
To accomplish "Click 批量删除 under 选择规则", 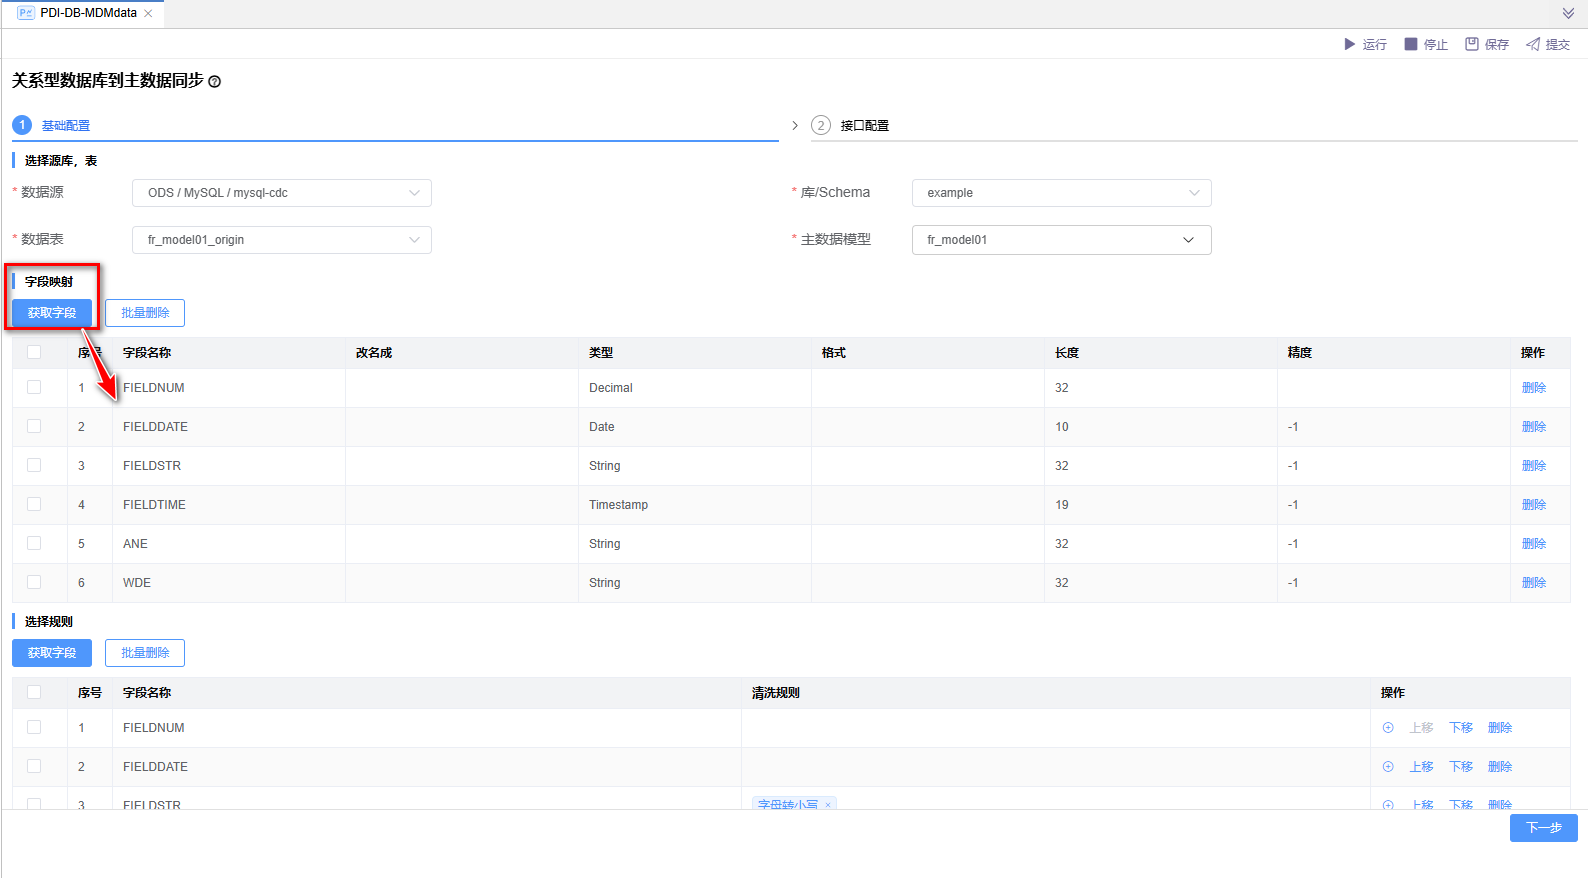I will [145, 653].
